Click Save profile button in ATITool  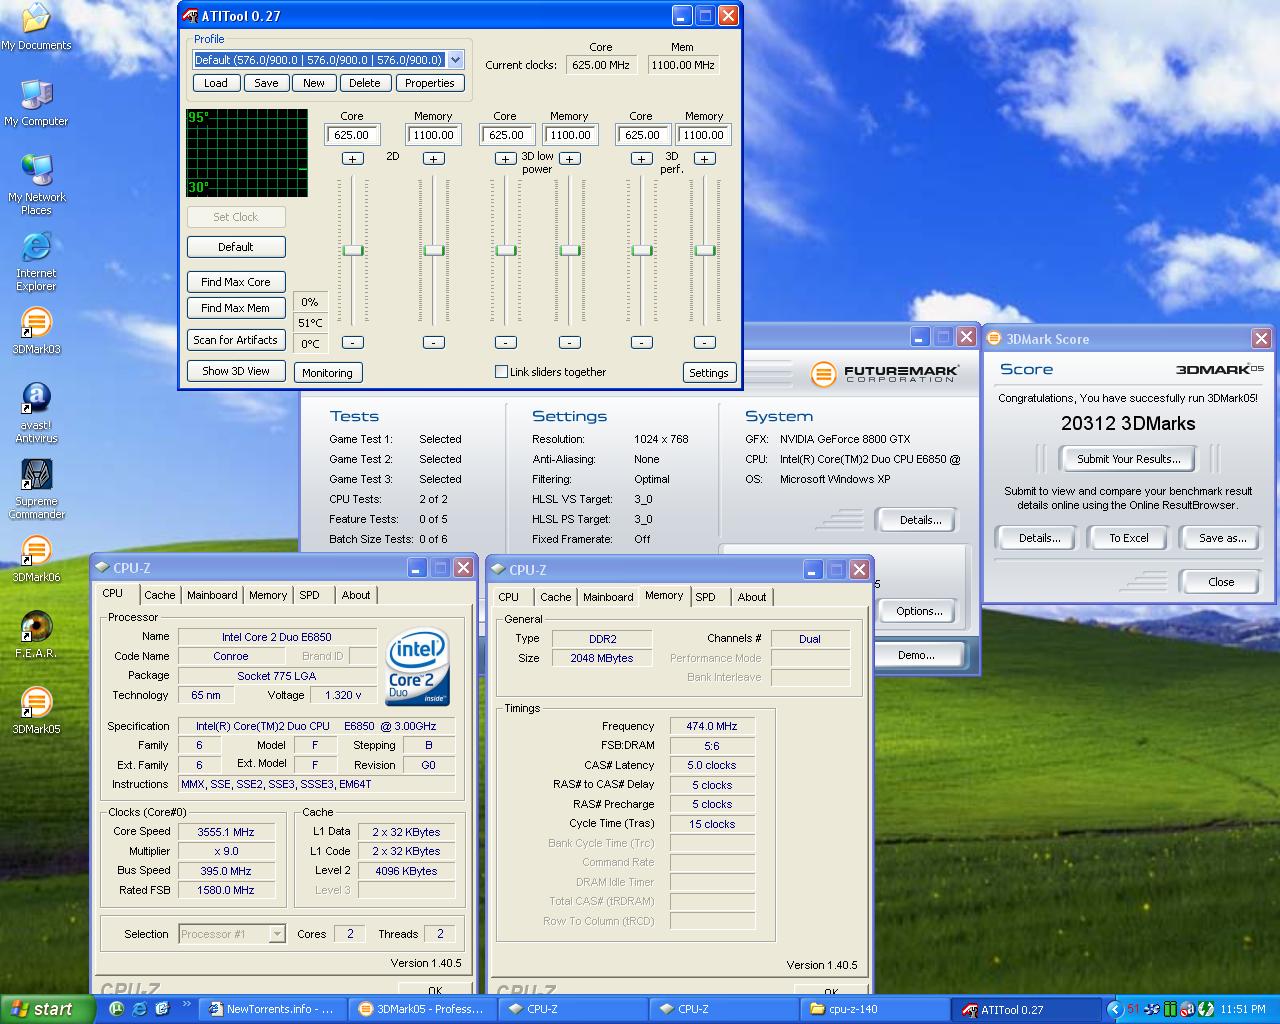coord(266,83)
